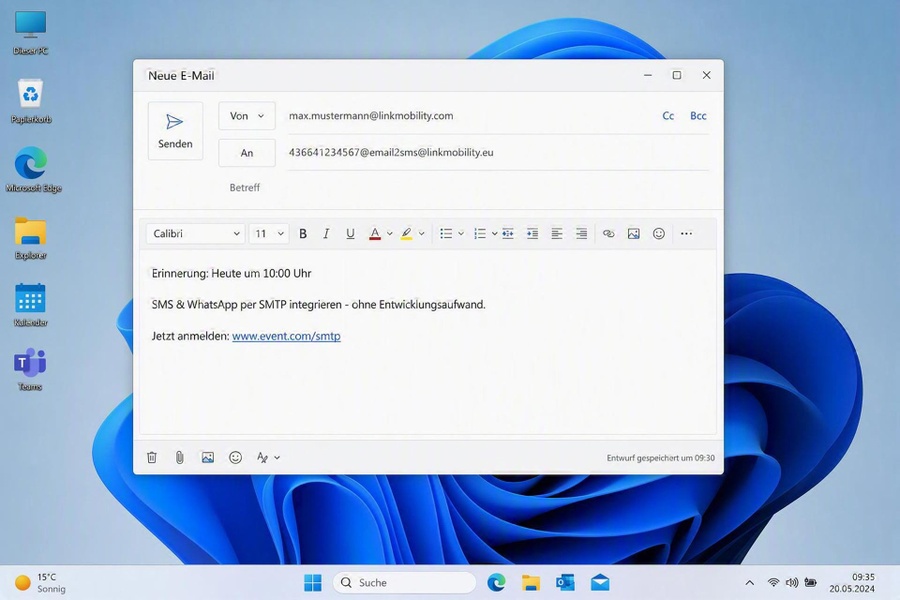
Task: Click the Senden paper plane button
Action: 175,131
